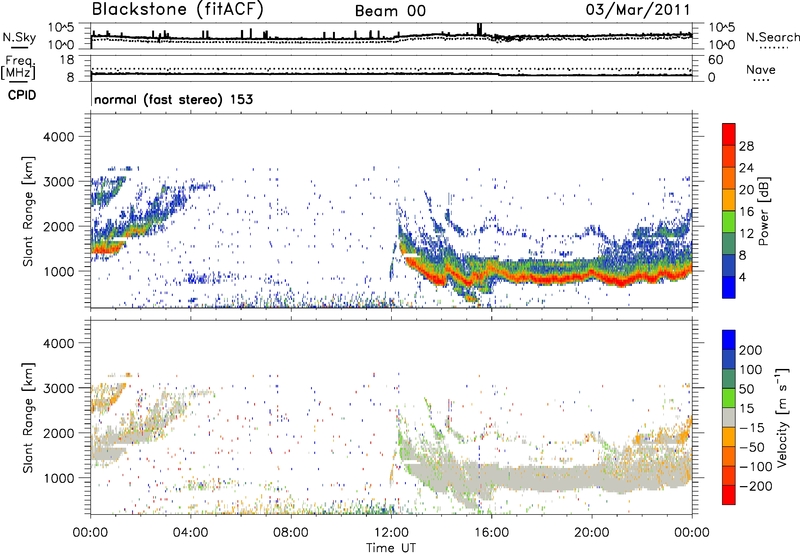Screen dimensions: 800x554
Task: Click 'Slant Range [km]' label of power panel
Action: (x=28, y=211)
